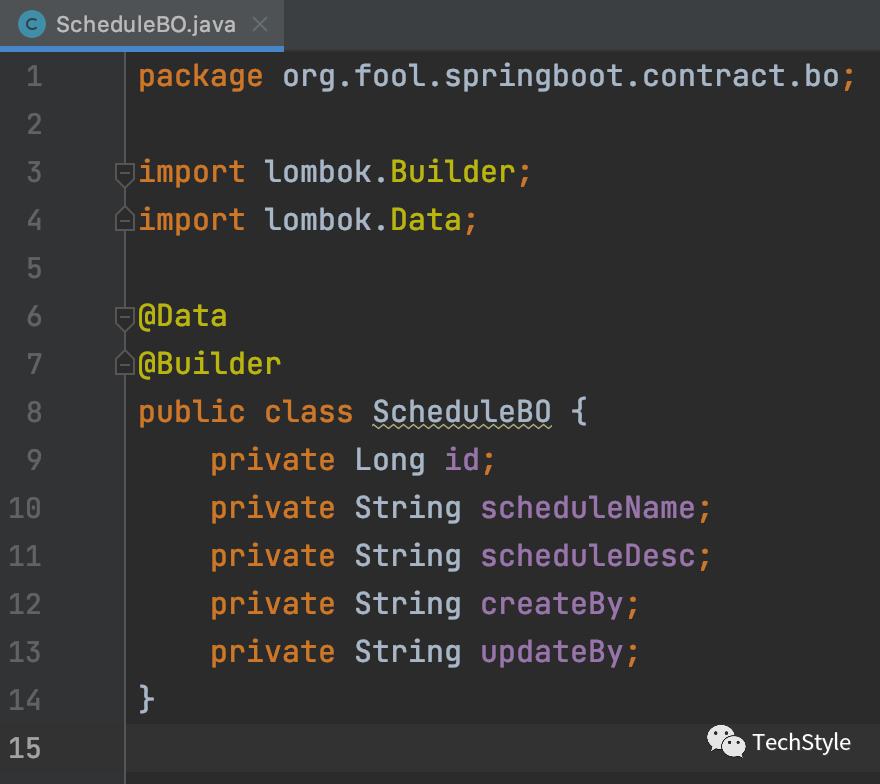This screenshot has width=880, height=784.
Task: Click the updateBy field identifier
Action: click(552, 652)
